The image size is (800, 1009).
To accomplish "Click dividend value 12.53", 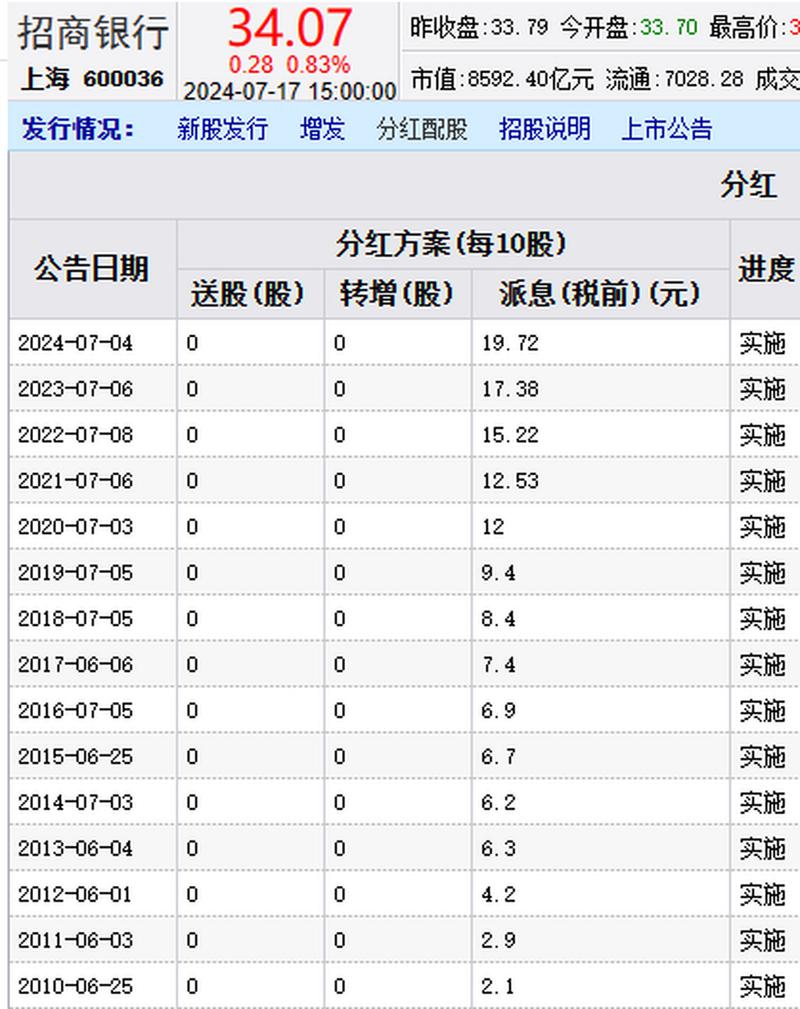I will pos(510,481).
